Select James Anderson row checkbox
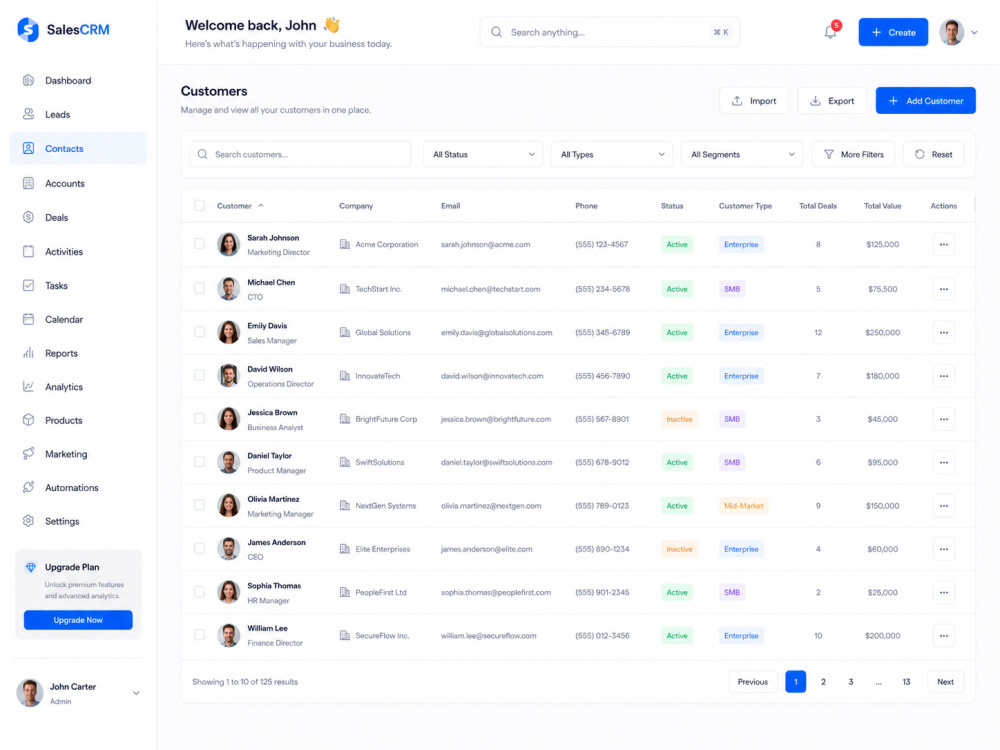 200,548
